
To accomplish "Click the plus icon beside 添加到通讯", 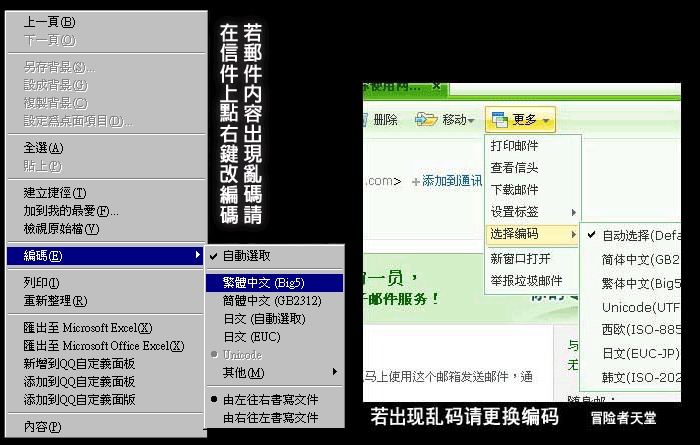I will click(x=414, y=181).
